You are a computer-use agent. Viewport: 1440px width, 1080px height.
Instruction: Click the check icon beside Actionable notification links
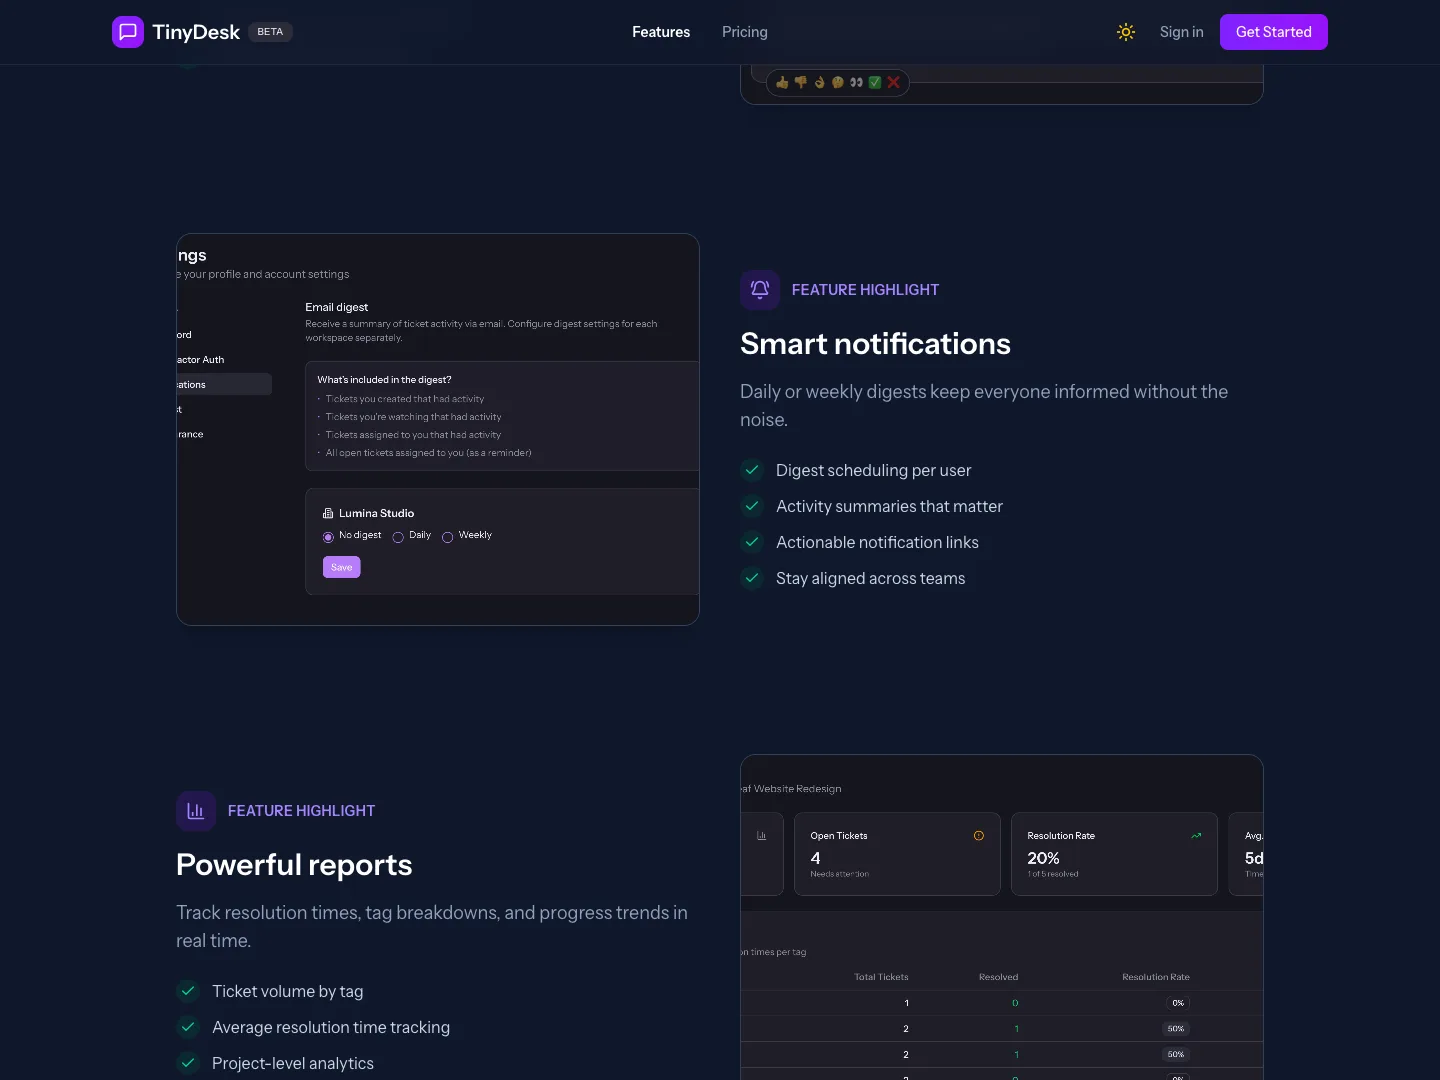(x=752, y=542)
